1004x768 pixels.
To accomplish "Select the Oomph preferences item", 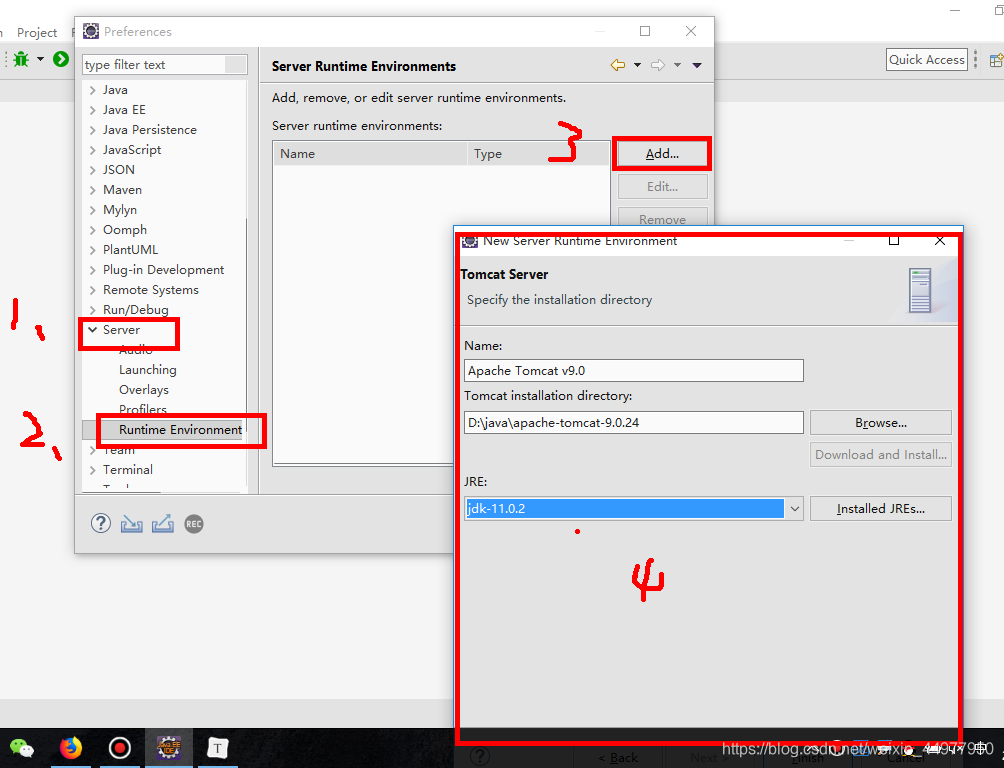I will [x=125, y=230].
